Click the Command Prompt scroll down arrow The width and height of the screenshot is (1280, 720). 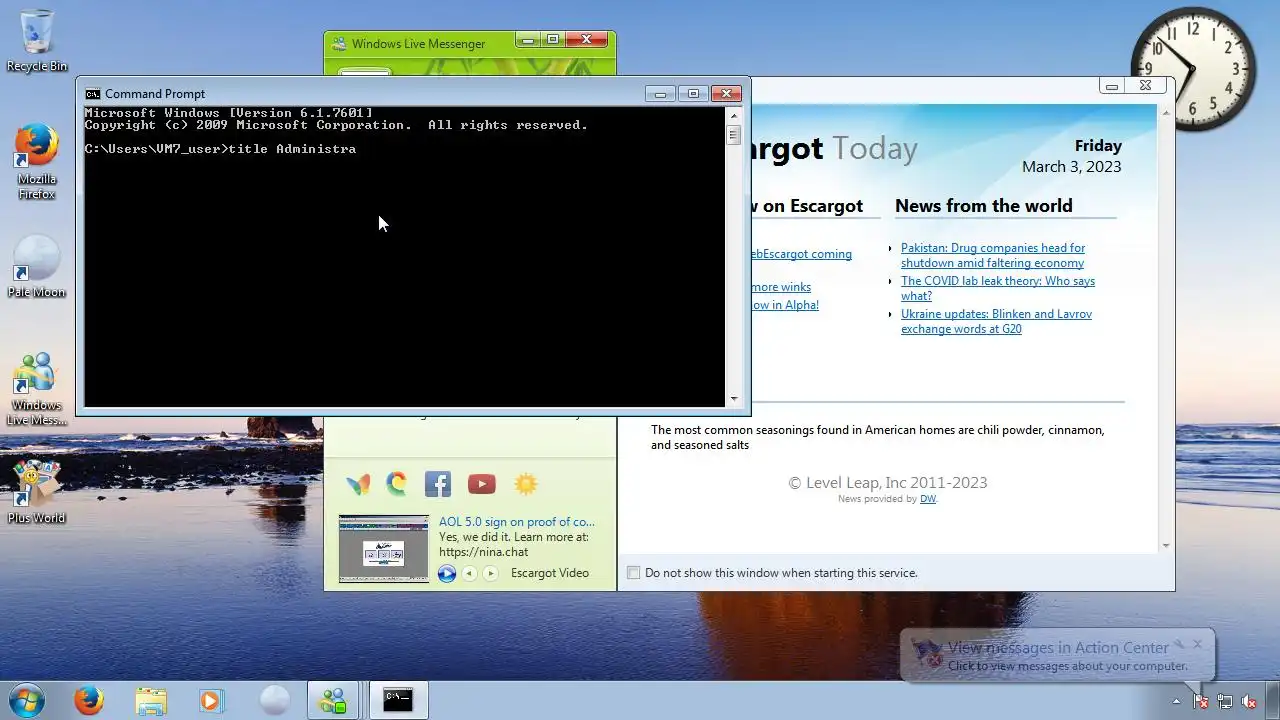point(734,399)
